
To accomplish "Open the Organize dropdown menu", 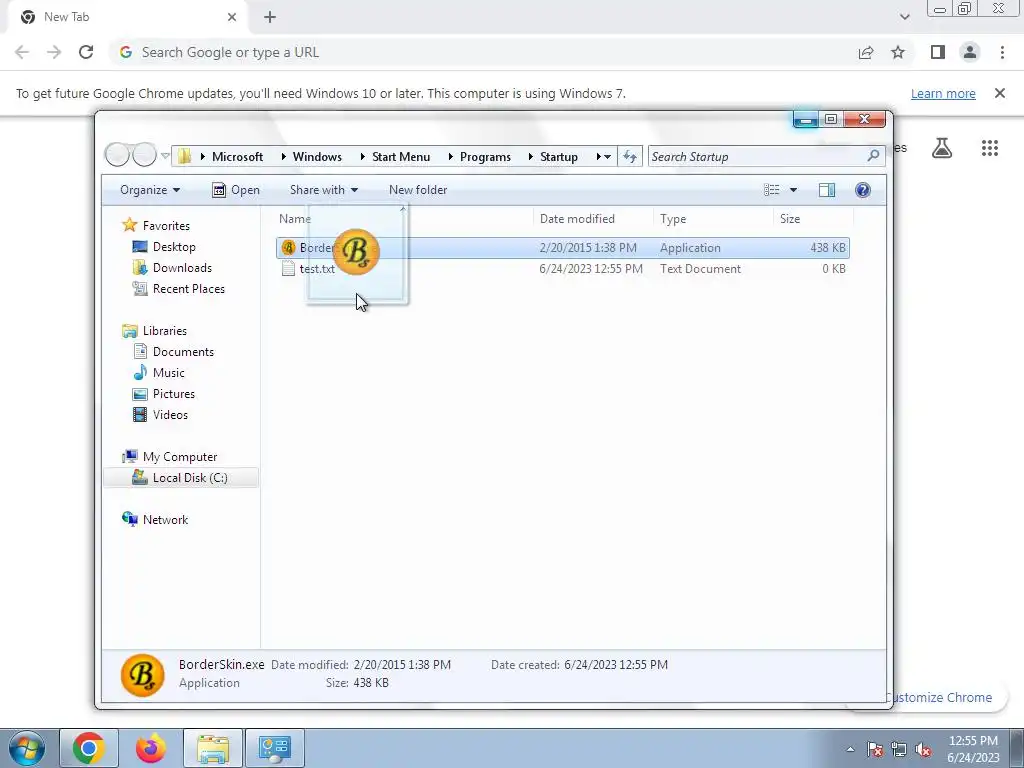I will 150,190.
